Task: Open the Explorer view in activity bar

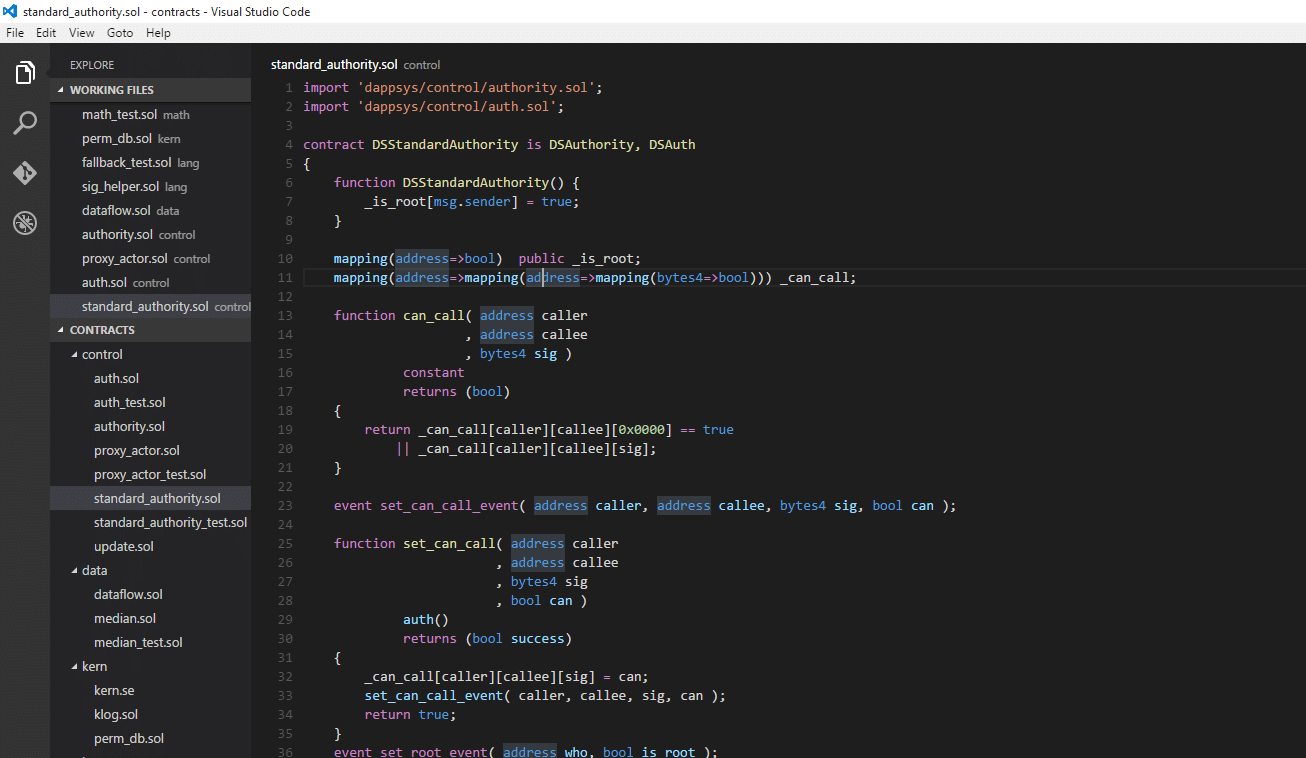Action: pos(25,73)
